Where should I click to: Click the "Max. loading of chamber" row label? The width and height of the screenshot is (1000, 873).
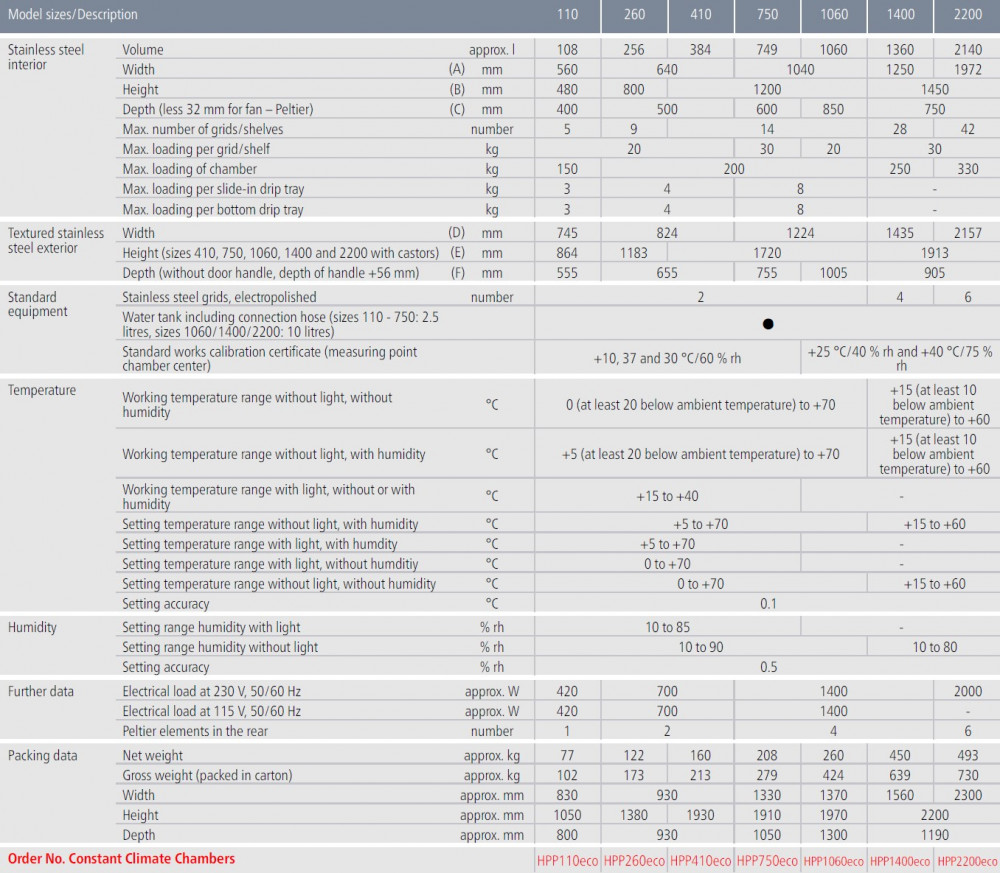189,169
